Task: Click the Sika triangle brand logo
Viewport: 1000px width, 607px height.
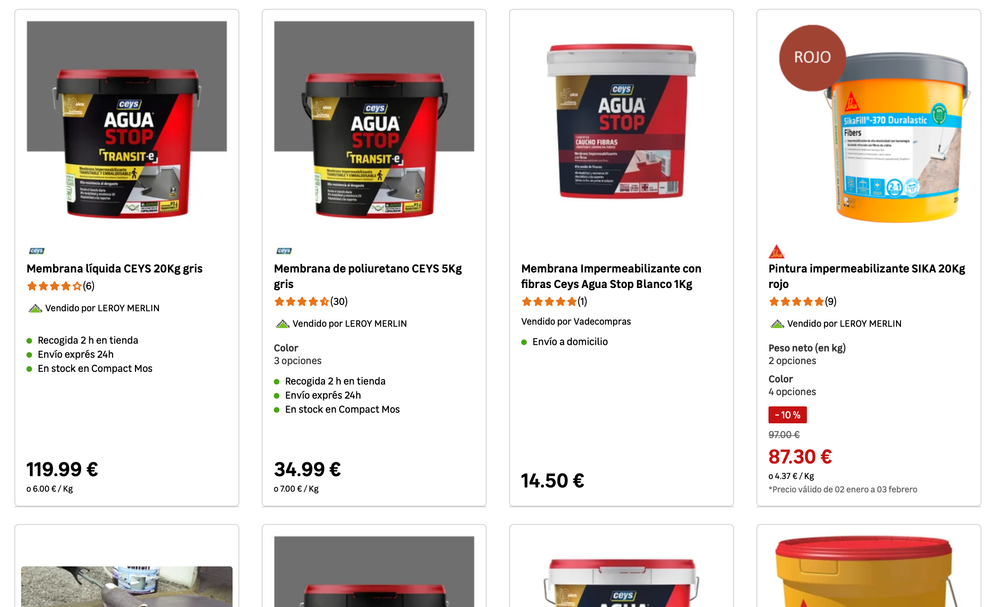Action: 776,251
